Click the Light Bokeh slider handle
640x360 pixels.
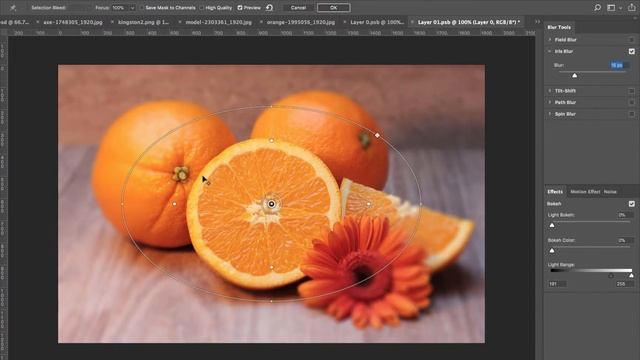(x=552, y=225)
